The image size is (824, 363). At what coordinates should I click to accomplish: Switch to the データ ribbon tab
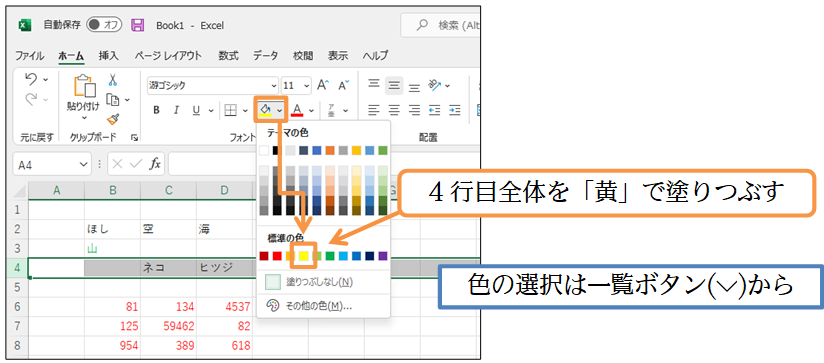point(265,56)
